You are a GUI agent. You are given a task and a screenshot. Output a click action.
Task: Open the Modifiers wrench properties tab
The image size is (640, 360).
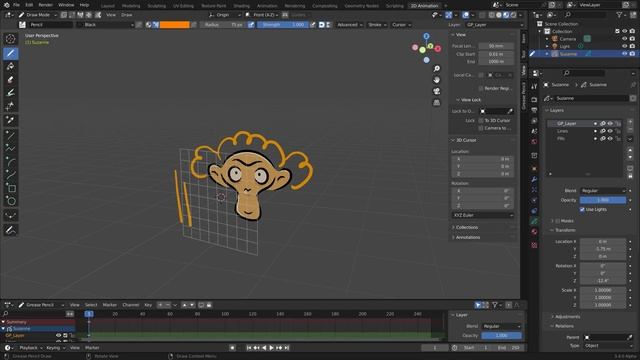tap(534, 180)
